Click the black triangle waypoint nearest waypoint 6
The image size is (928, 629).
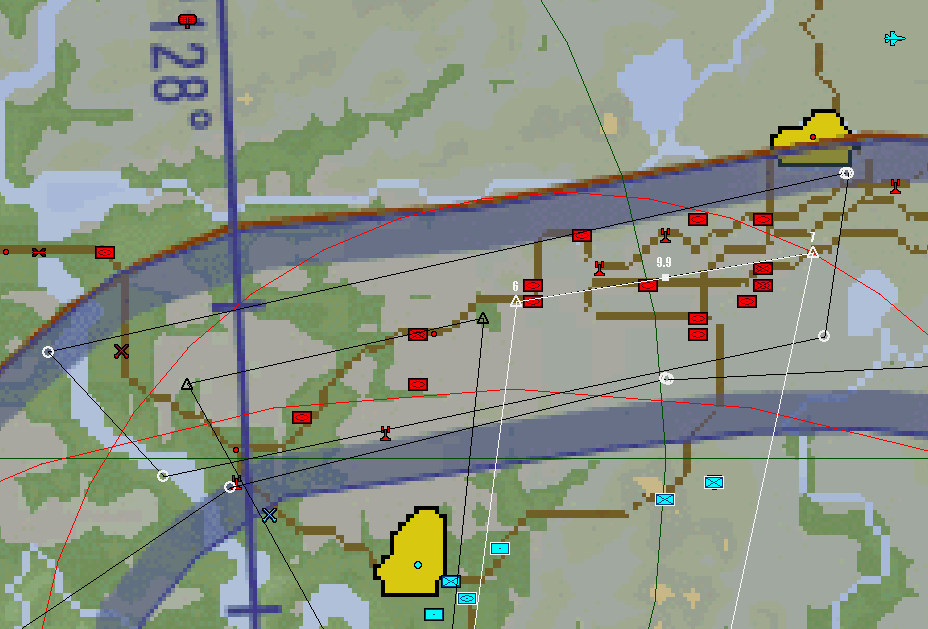(x=483, y=318)
